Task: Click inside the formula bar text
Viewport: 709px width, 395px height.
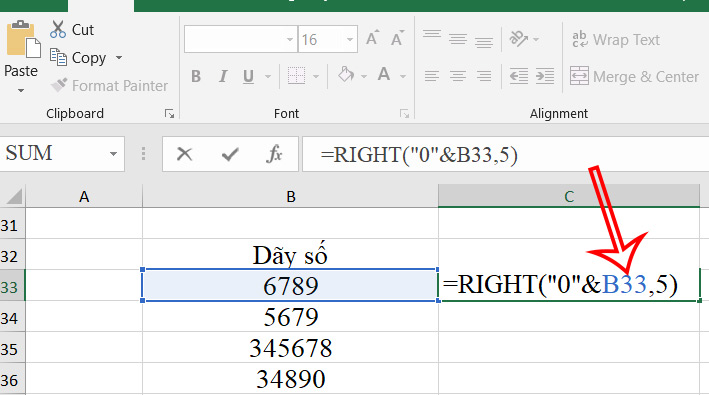Action: pyautogui.click(x=419, y=155)
